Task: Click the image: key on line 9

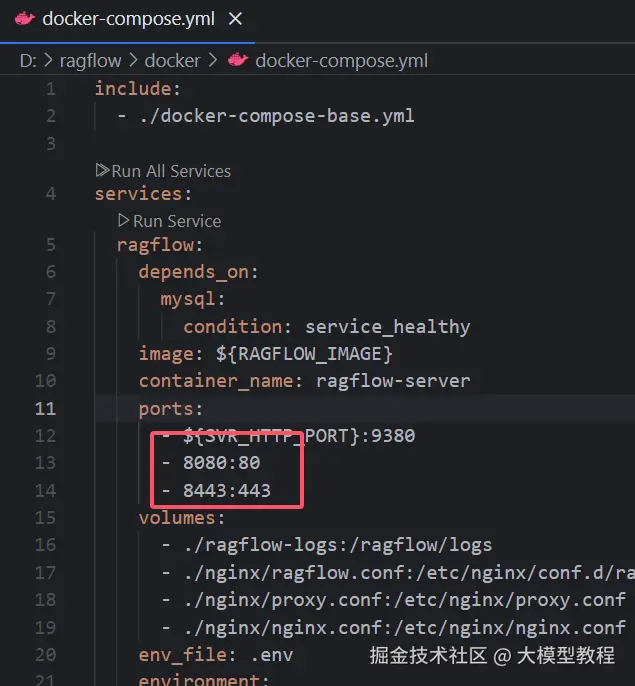Action: tap(170, 354)
